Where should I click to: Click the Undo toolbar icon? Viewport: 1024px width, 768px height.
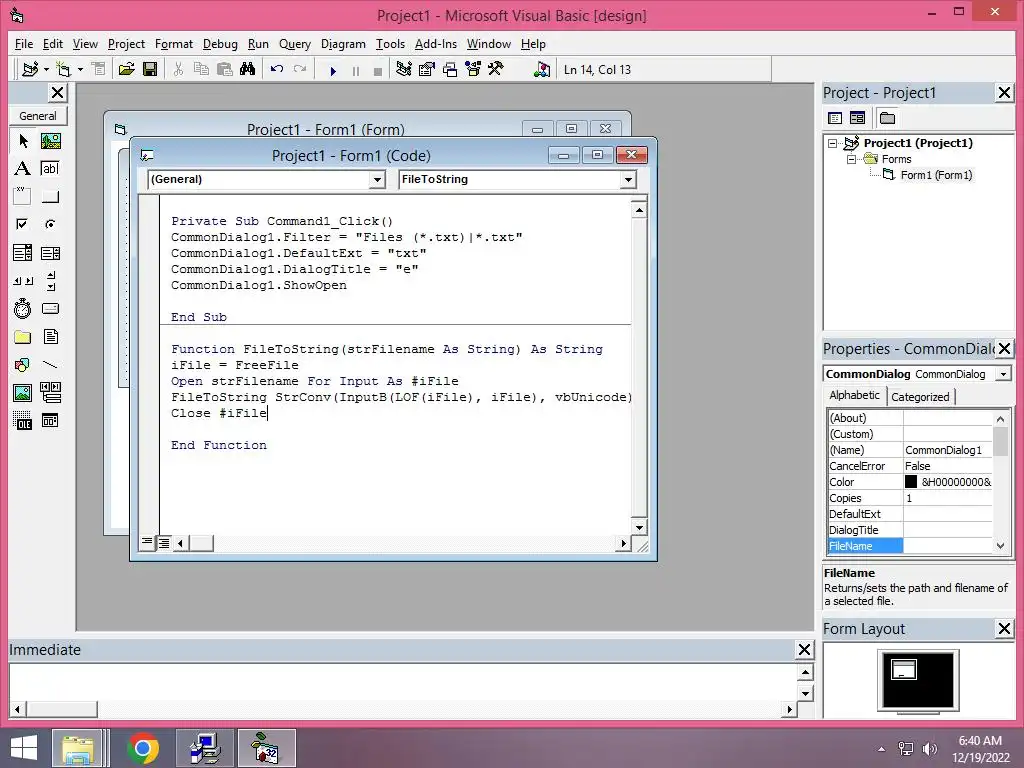tap(277, 69)
